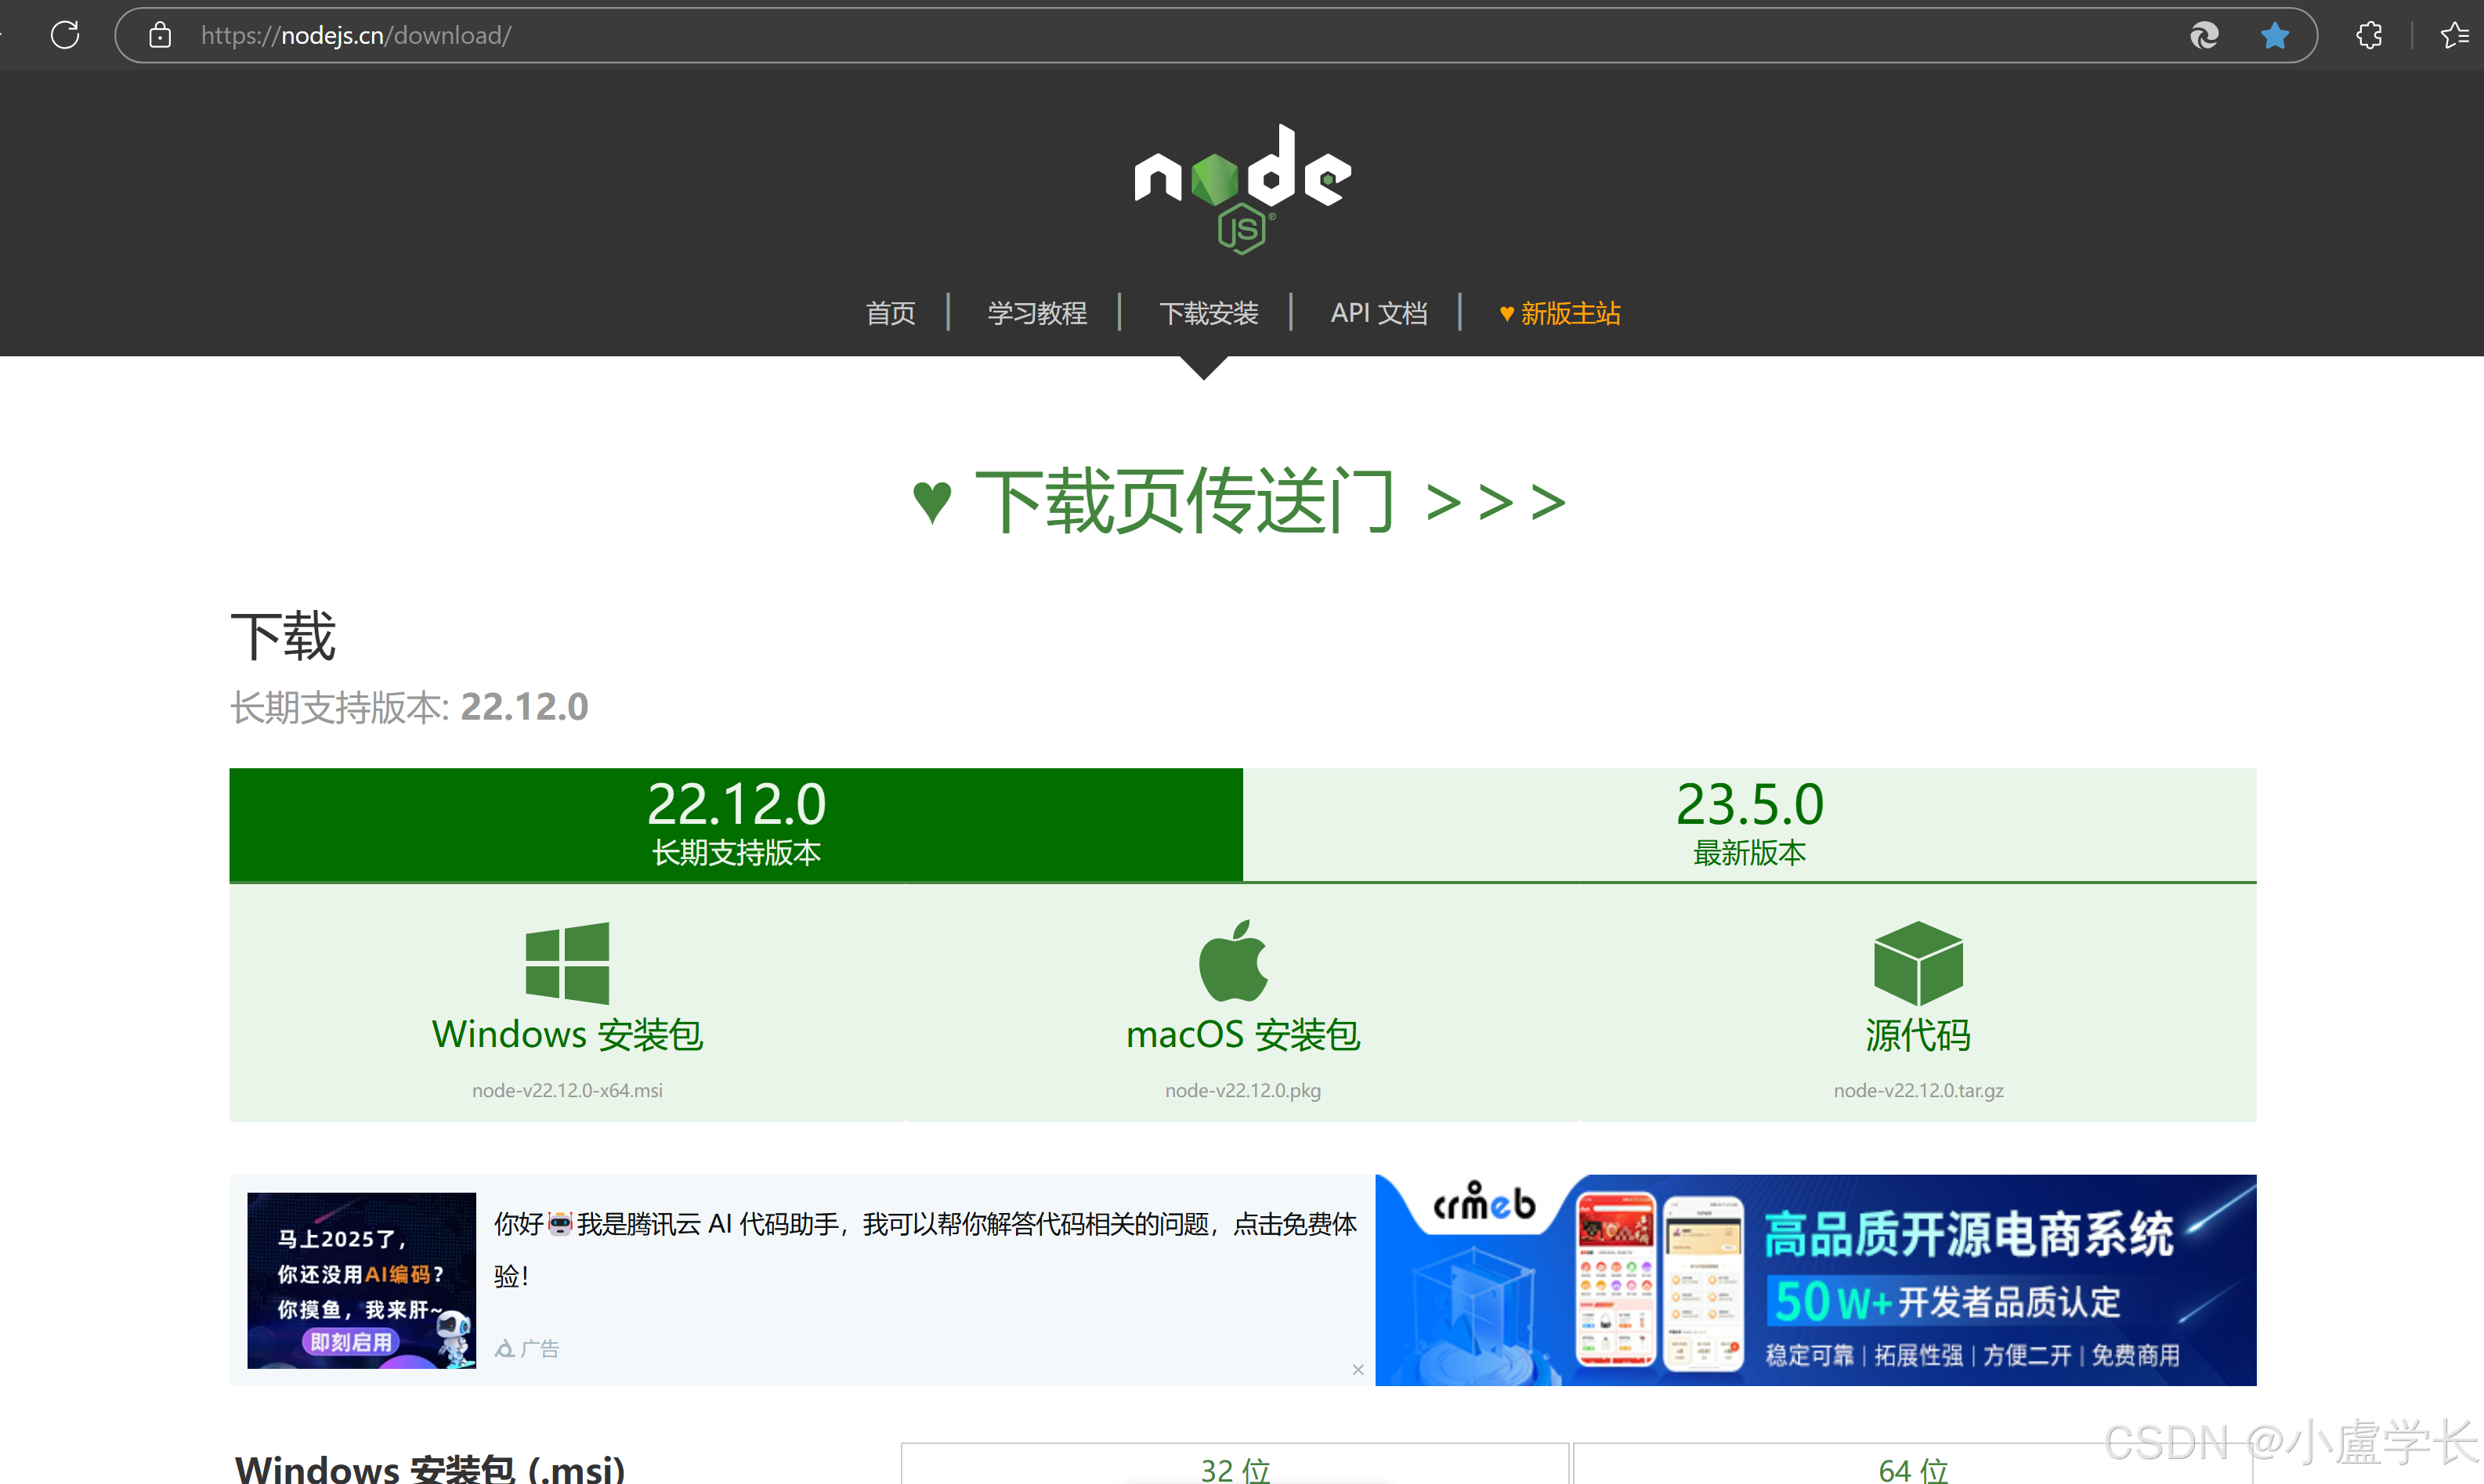Close the Tencent AI ad banner

coord(1357,1369)
